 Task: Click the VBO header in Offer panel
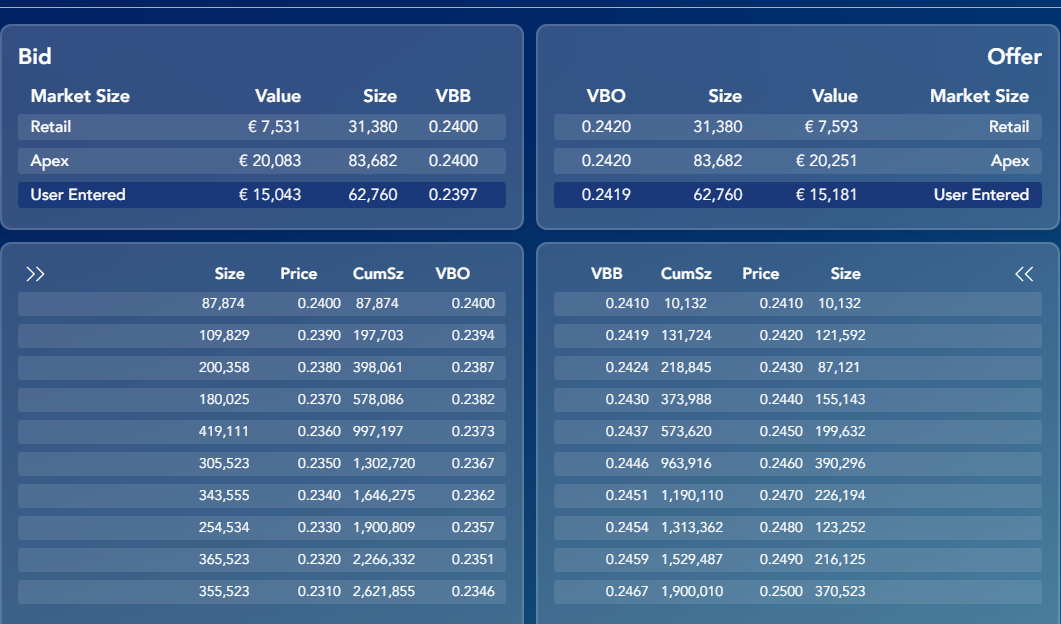click(x=606, y=96)
